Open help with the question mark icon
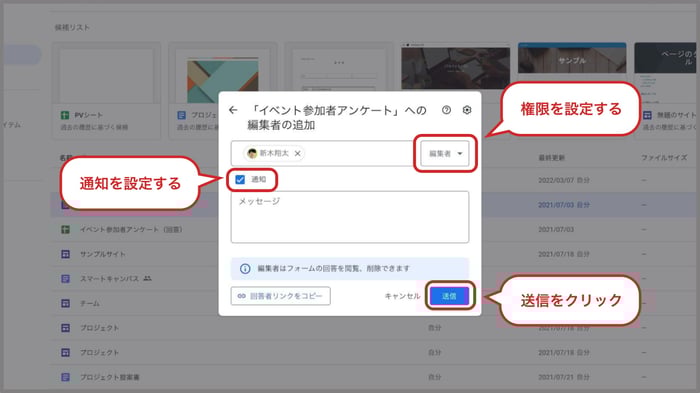 (446, 110)
